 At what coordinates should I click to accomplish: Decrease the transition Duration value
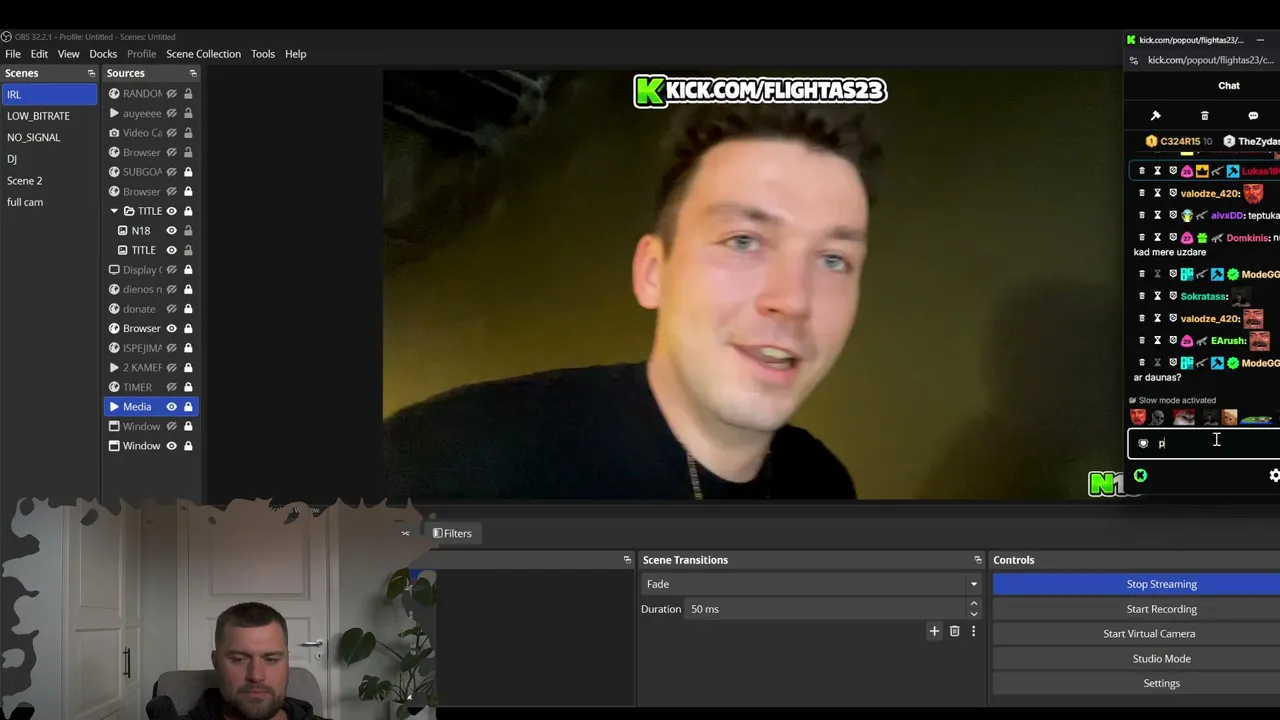[973, 614]
